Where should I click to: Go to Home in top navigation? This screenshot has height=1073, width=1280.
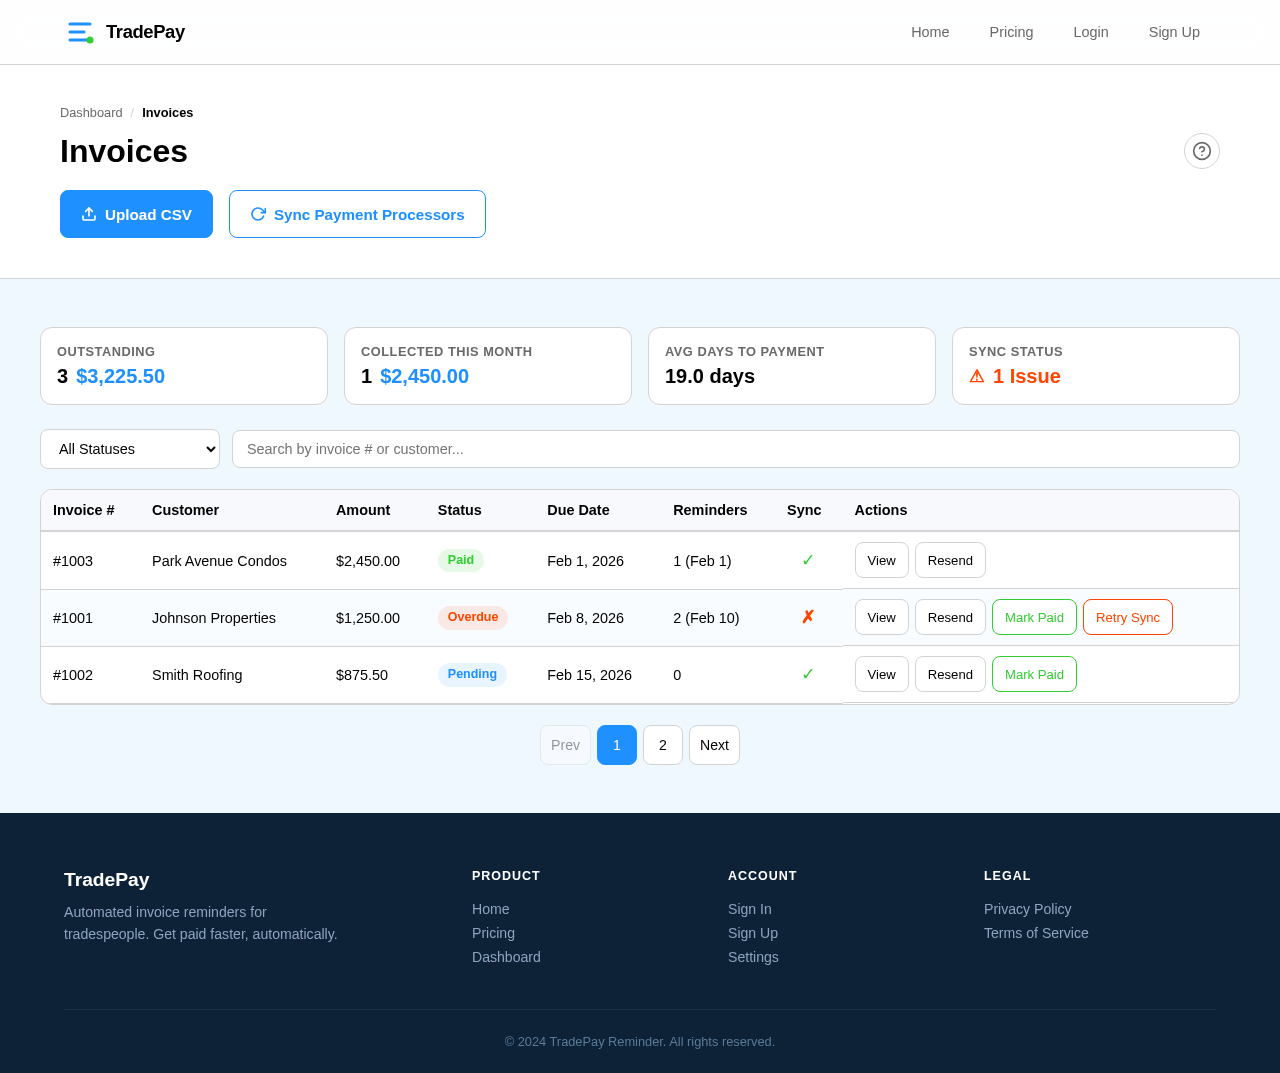[x=930, y=32]
